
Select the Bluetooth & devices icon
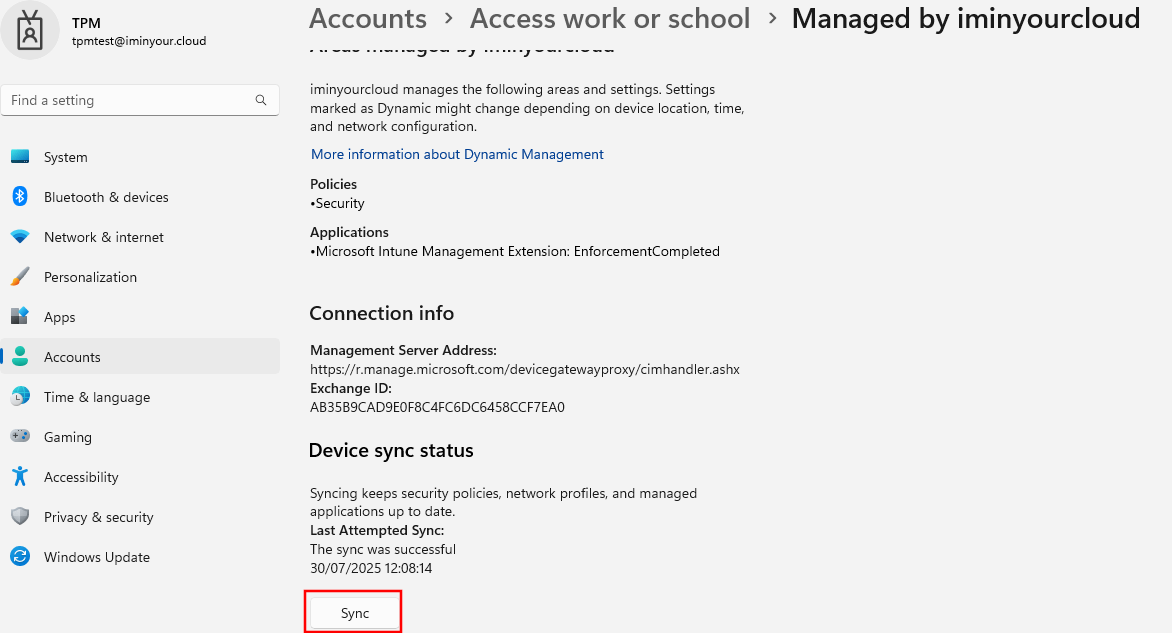point(20,197)
